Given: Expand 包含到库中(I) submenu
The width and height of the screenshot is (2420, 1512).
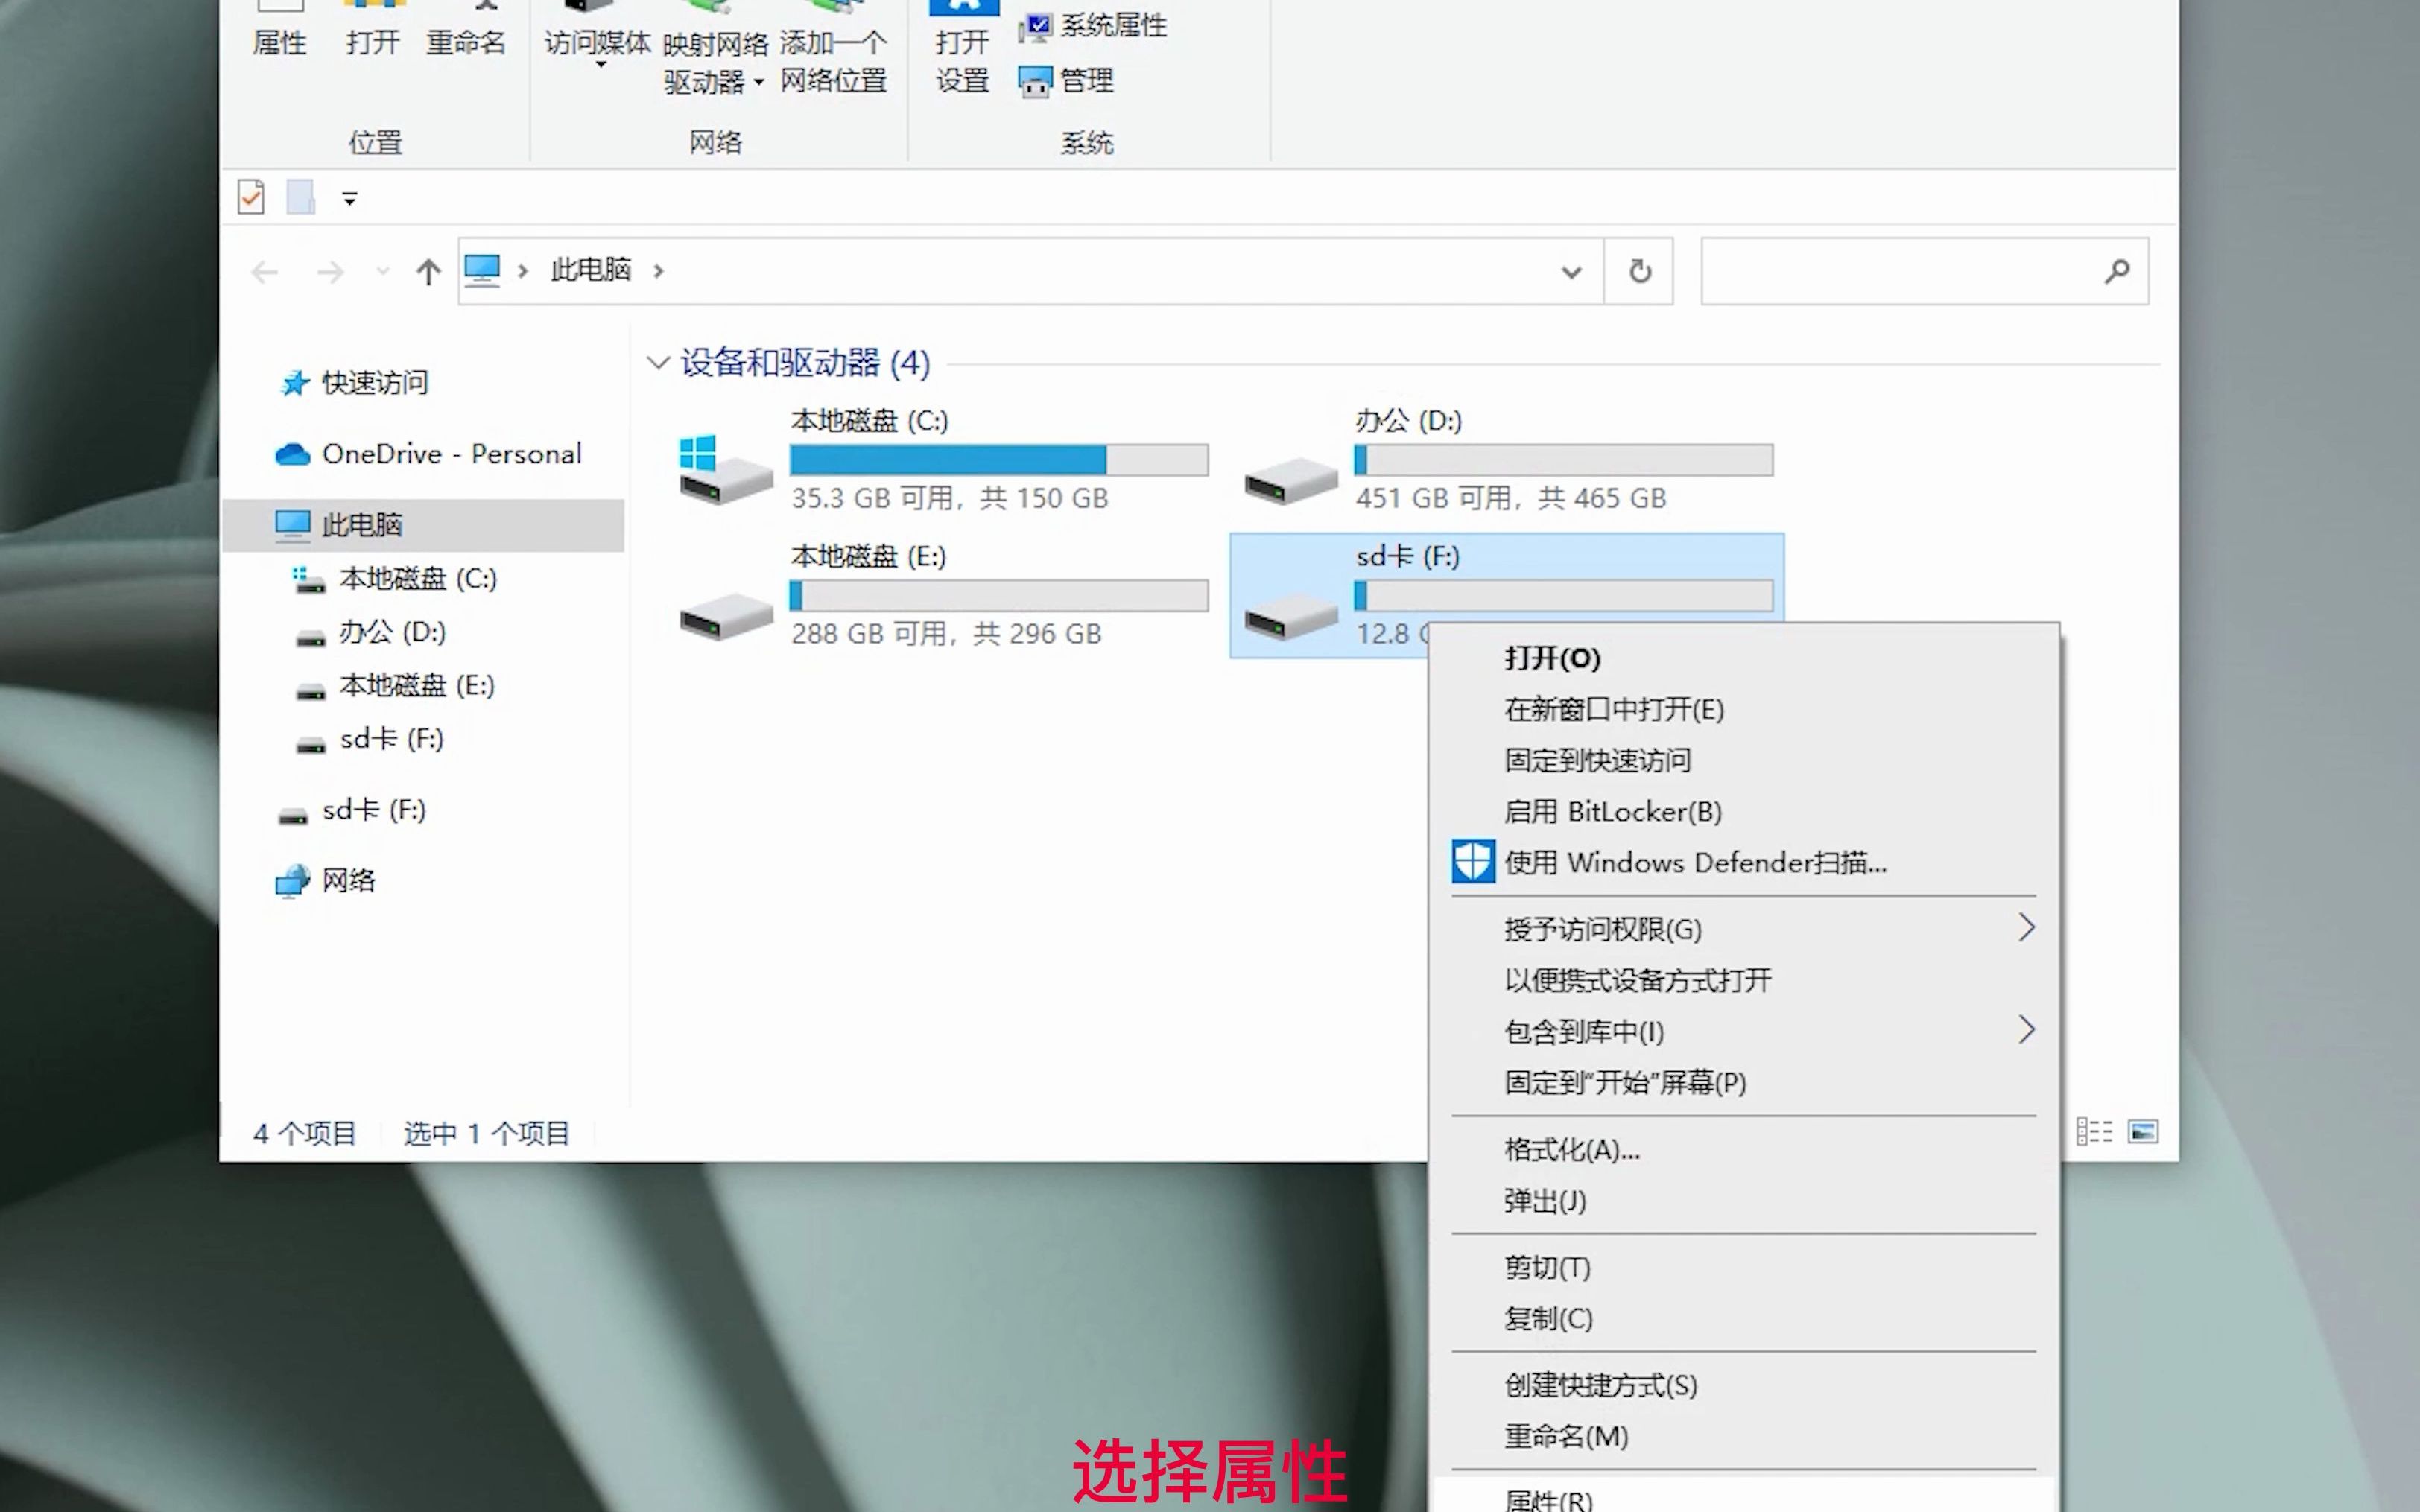Looking at the screenshot, I should click(x=1744, y=1031).
